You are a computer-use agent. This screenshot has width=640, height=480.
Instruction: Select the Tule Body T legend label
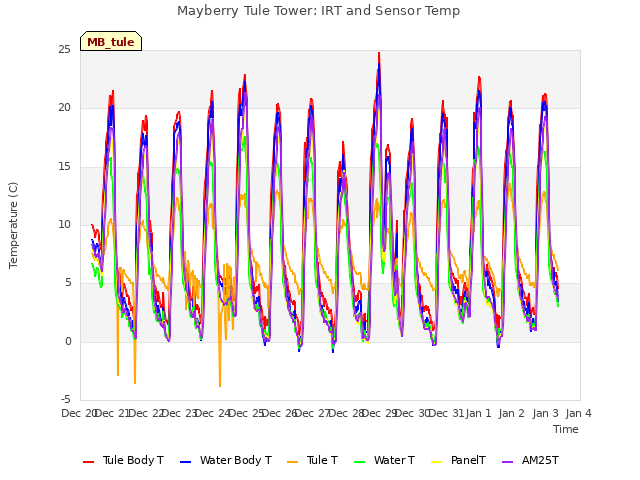(133, 460)
